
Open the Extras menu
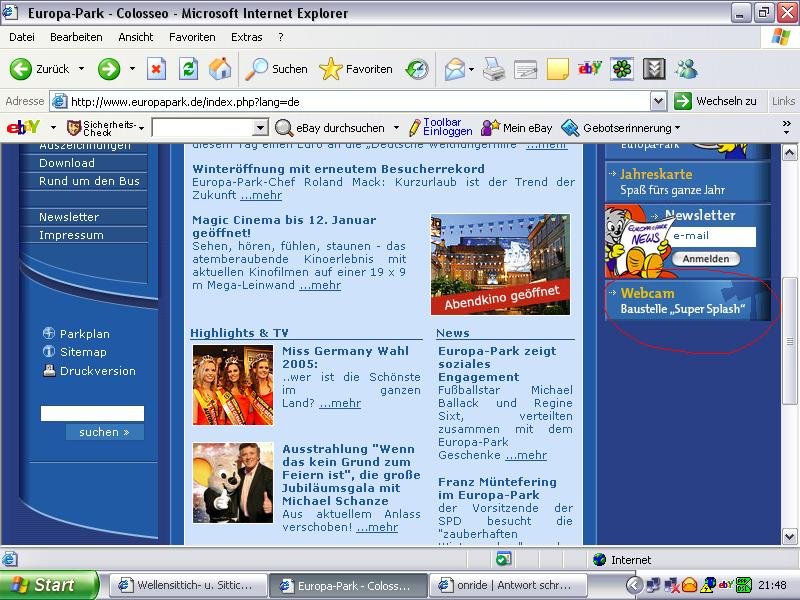[x=247, y=37]
